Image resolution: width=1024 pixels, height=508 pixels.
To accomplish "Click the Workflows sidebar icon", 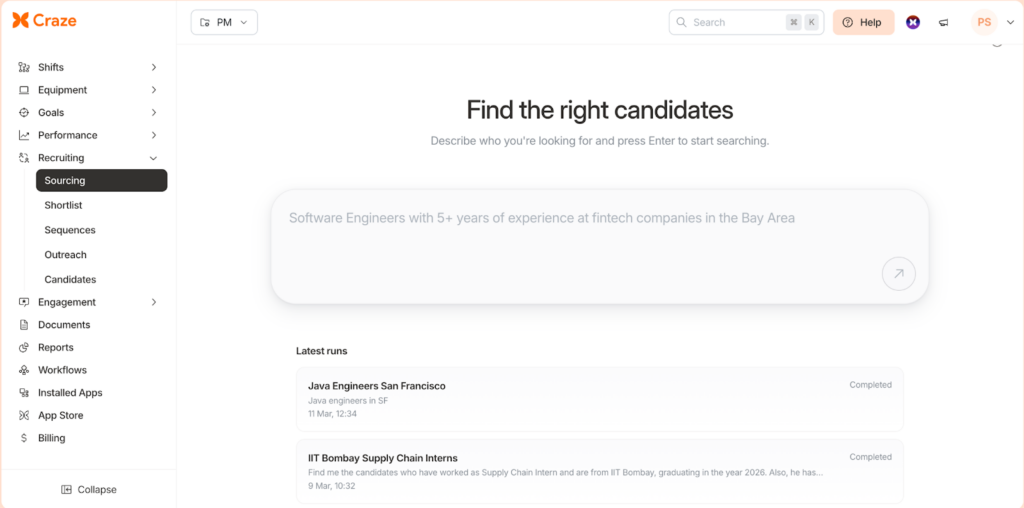I will pyautogui.click(x=24, y=370).
